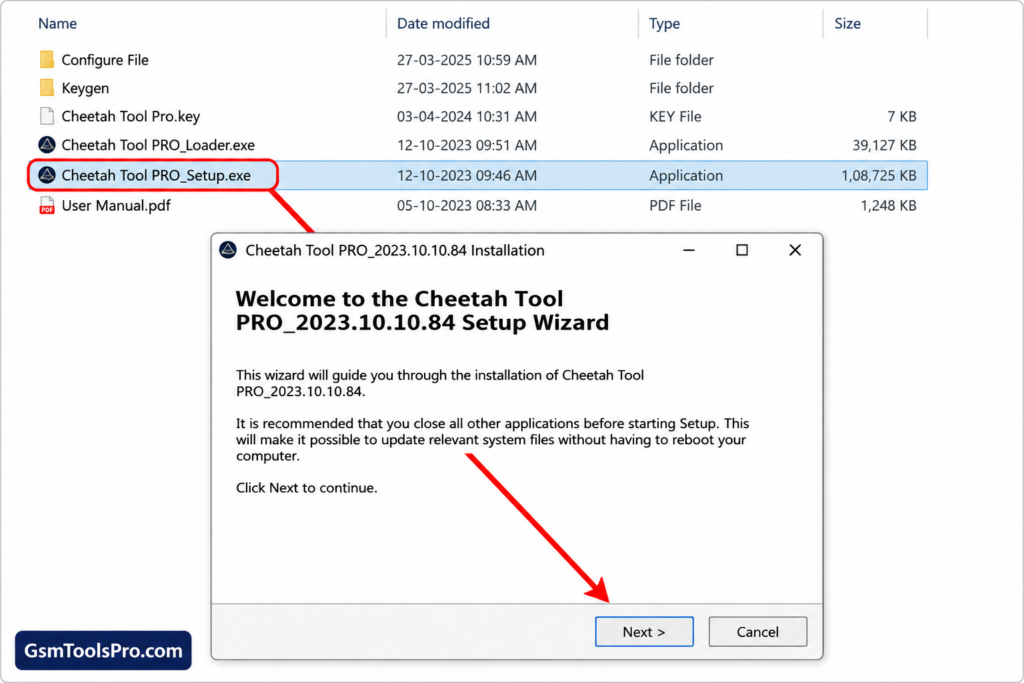
Task: Select Cheetah Tool PRO_Loader.exe file name
Action: (x=158, y=145)
